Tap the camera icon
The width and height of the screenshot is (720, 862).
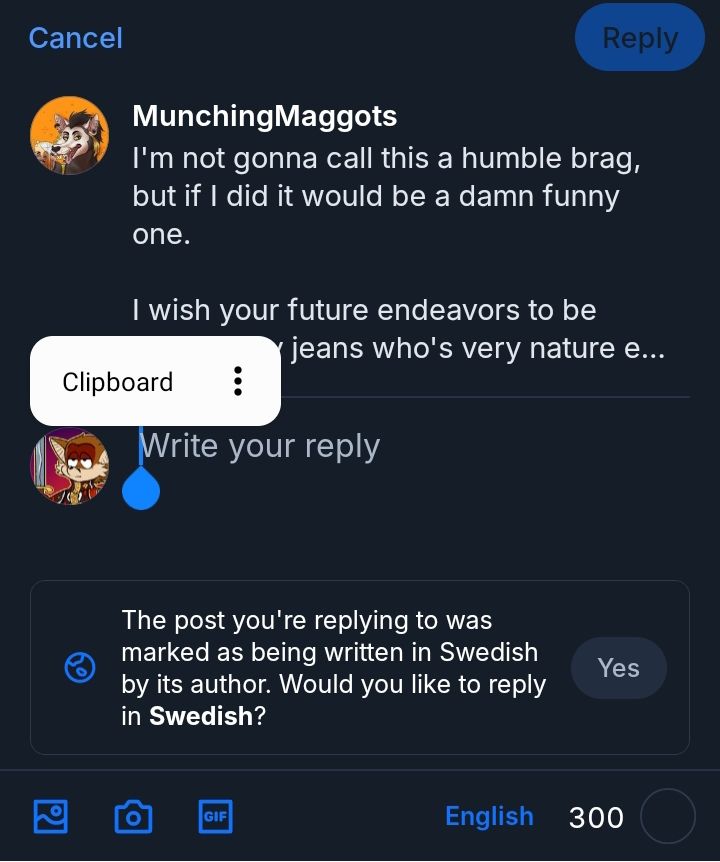pyautogui.click(x=133, y=817)
